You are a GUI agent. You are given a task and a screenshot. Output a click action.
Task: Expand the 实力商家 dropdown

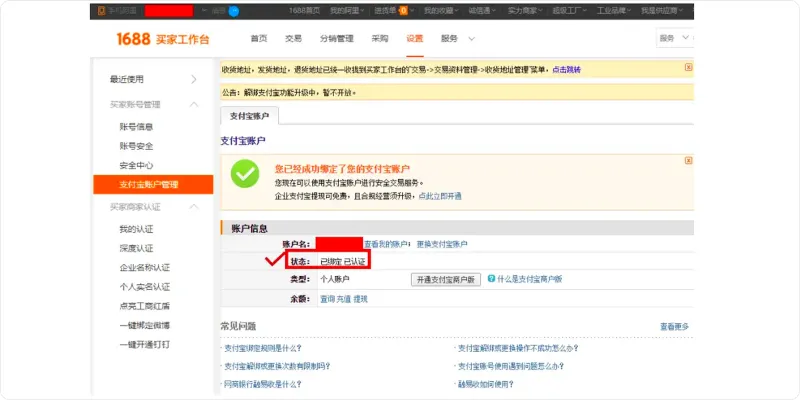525,11
